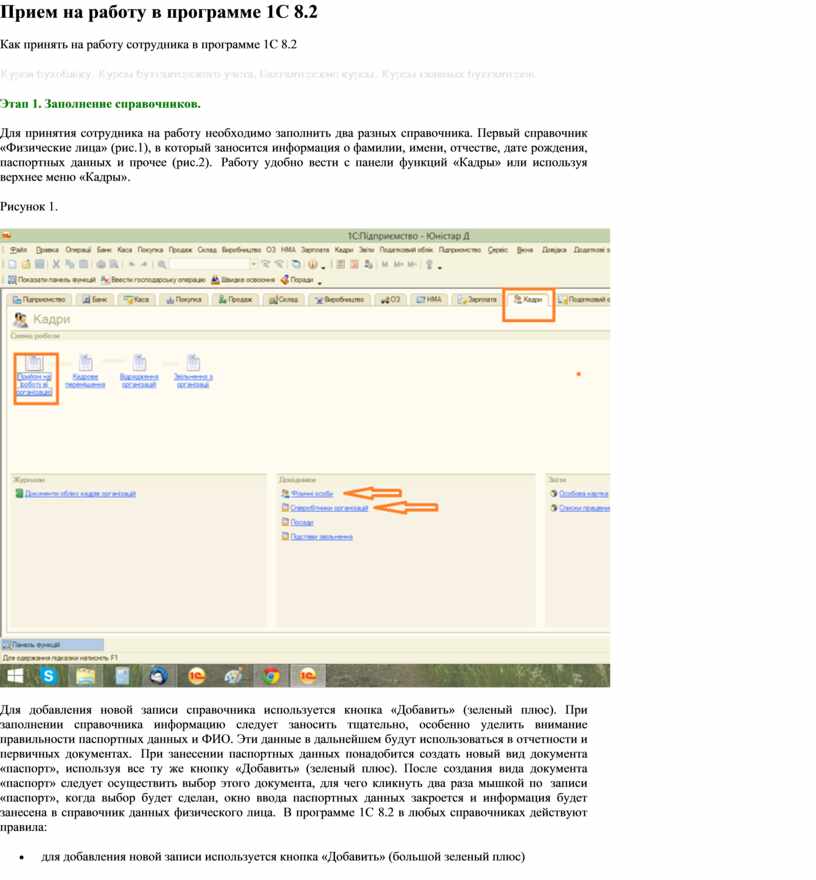Open File Explorer from the taskbar
The width and height of the screenshot is (816, 880).
(85, 676)
